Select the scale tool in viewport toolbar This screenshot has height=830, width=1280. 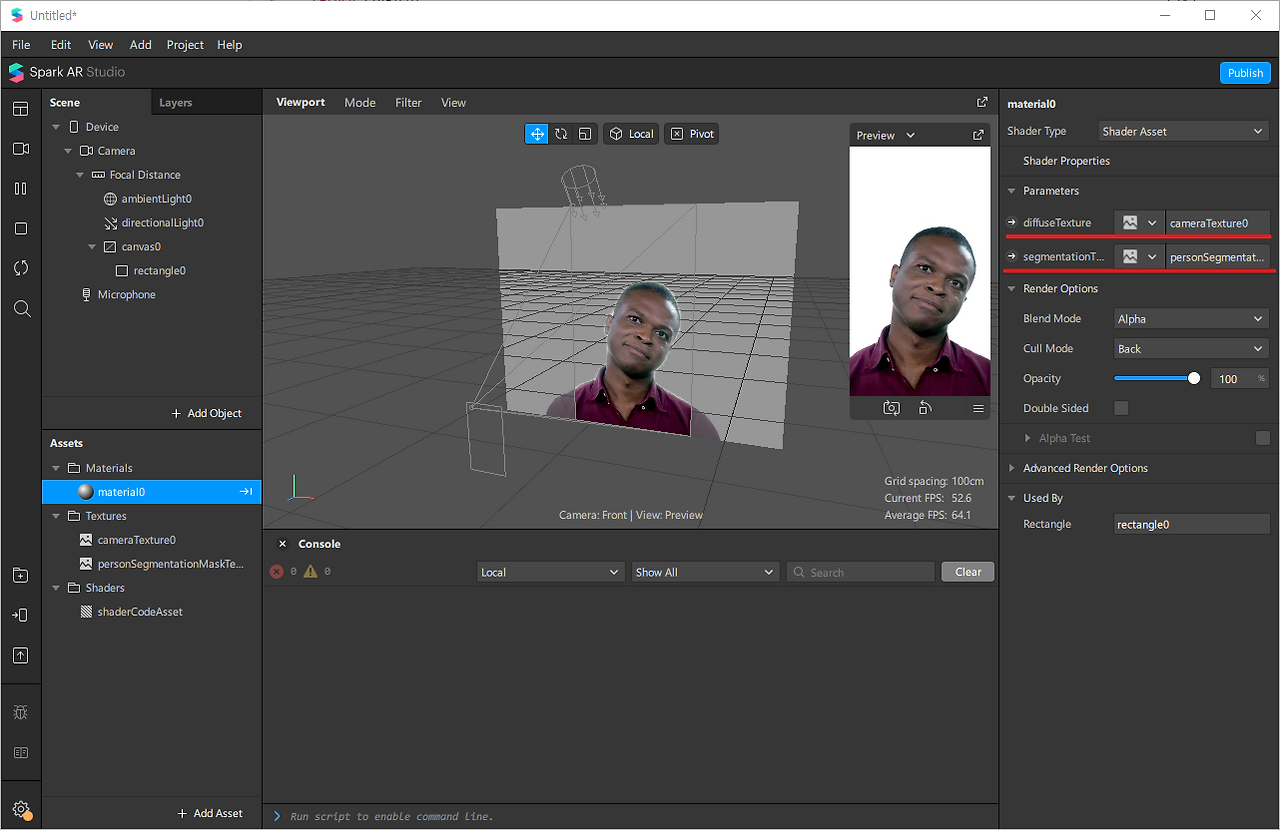[585, 134]
